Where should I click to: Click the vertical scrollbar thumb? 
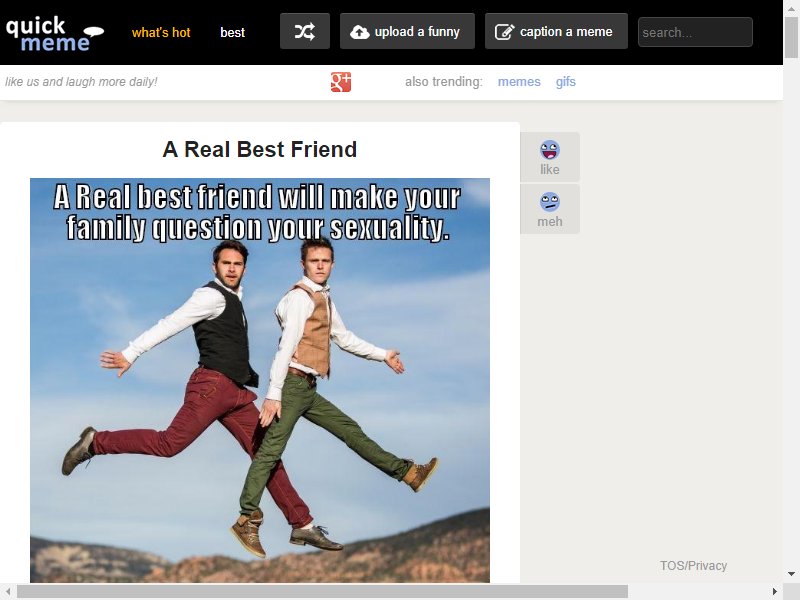click(x=791, y=37)
